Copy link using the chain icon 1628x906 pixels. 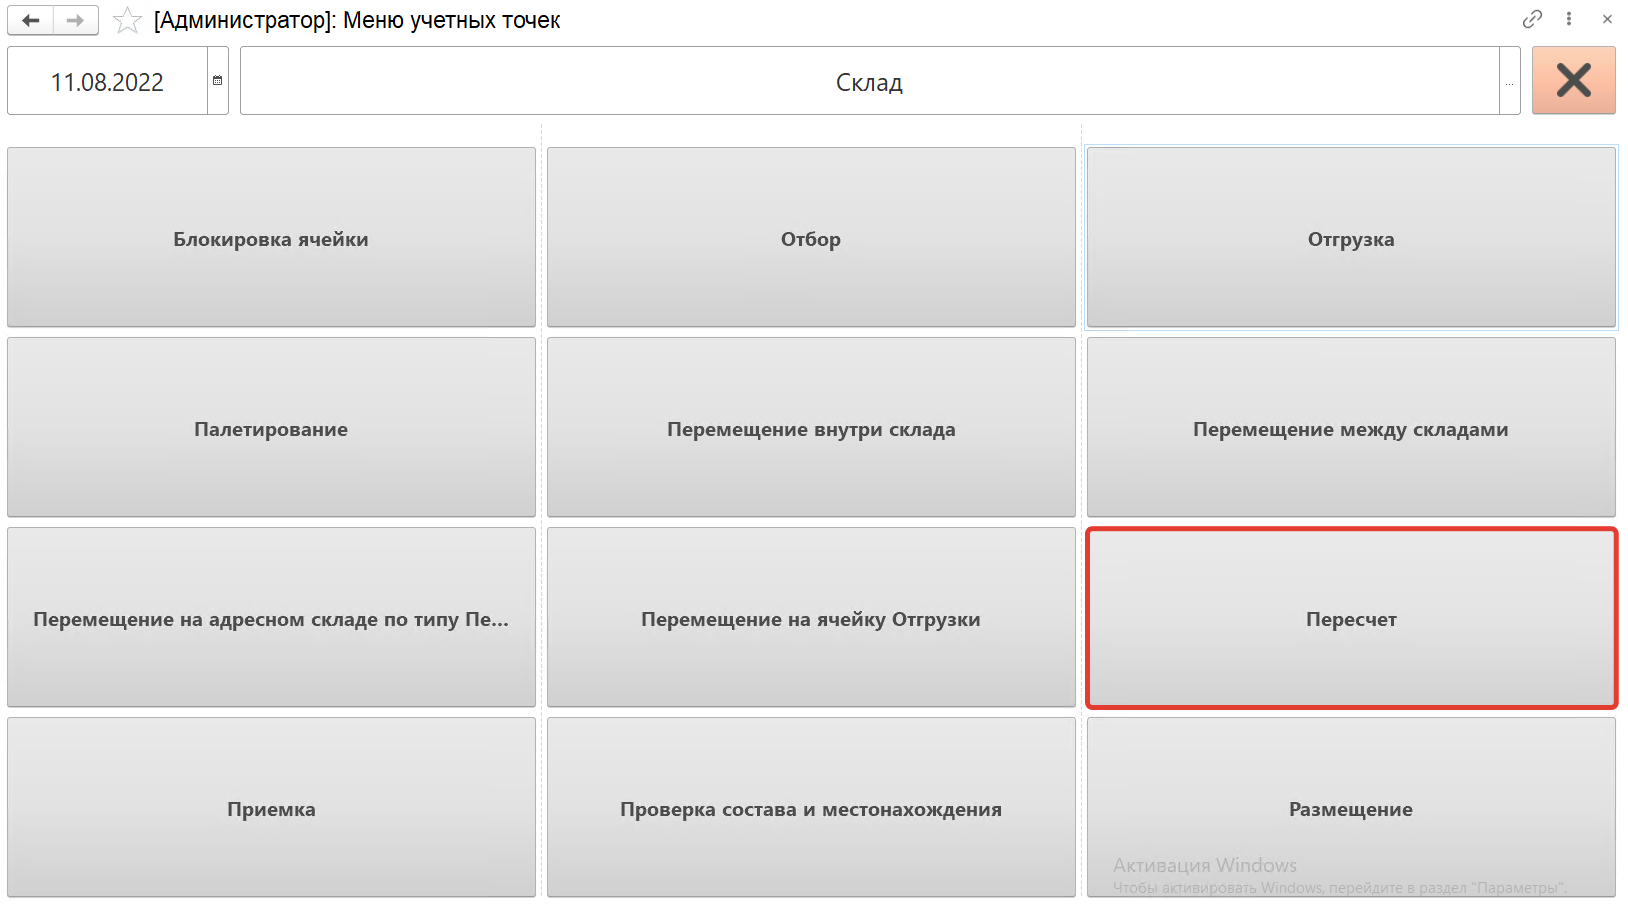coord(1532,19)
